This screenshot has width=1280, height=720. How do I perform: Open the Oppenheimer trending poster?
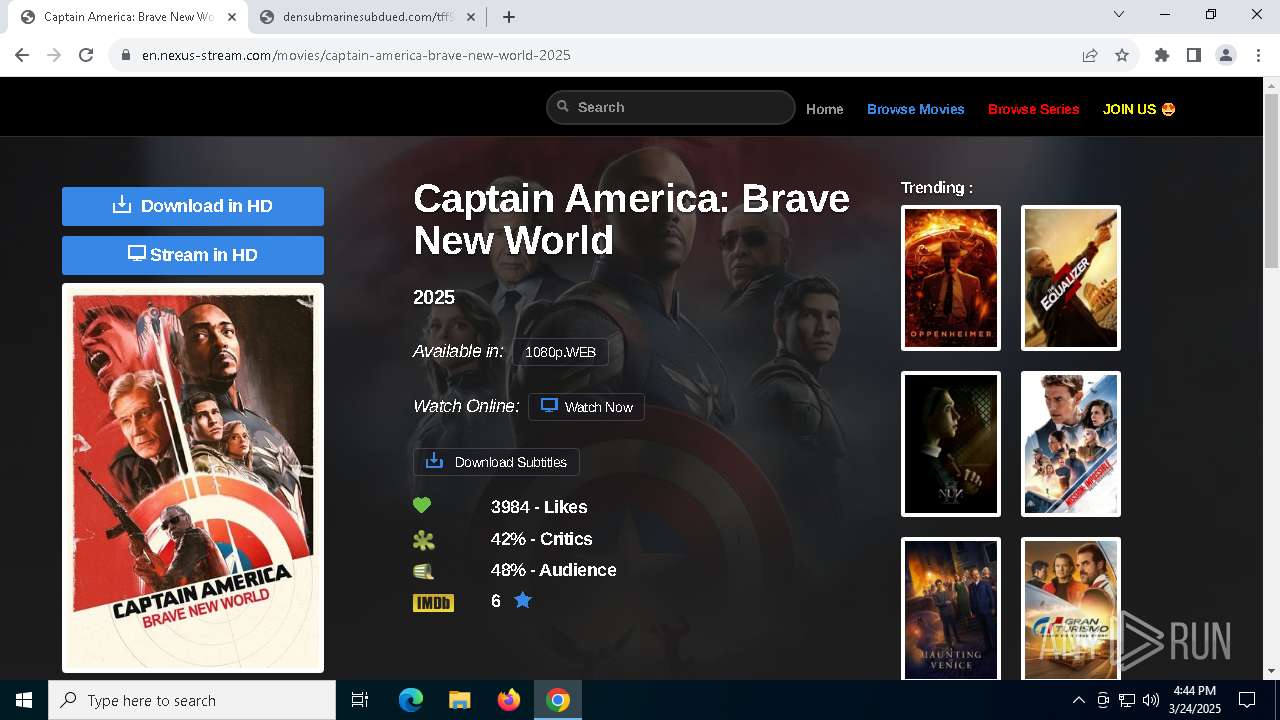pos(951,278)
